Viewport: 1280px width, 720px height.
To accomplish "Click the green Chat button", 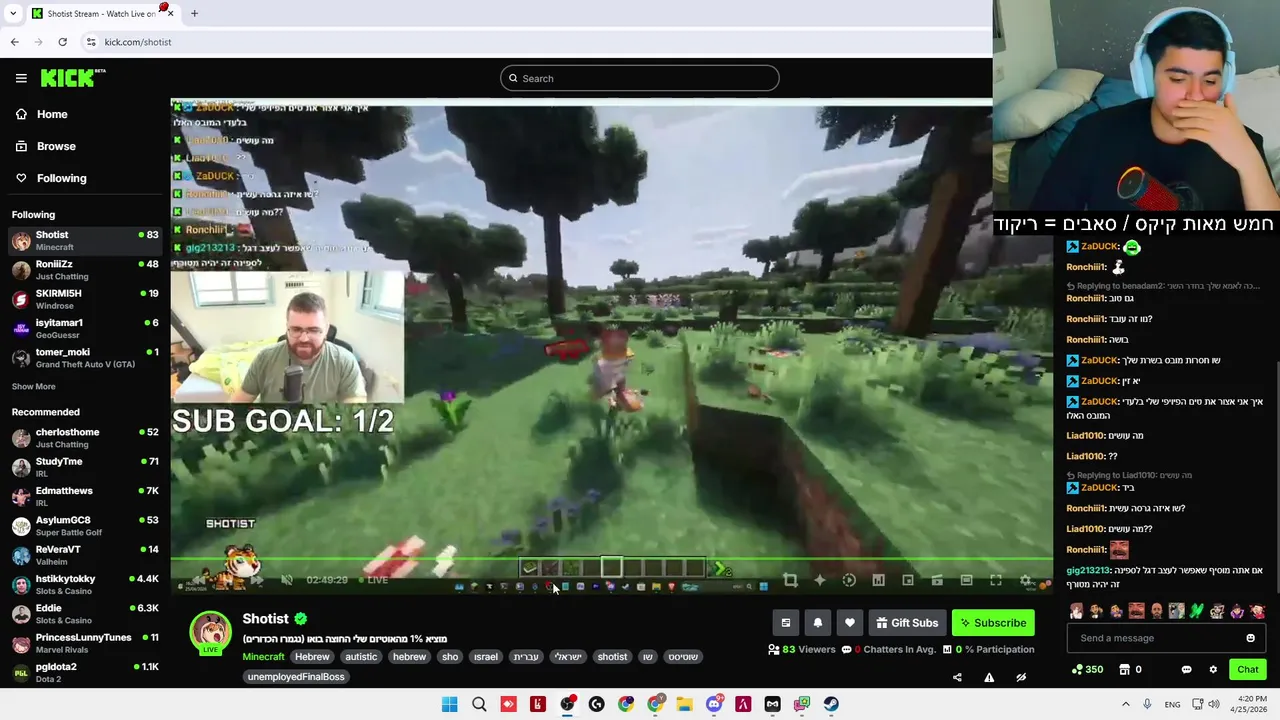I will pyautogui.click(x=1248, y=669).
